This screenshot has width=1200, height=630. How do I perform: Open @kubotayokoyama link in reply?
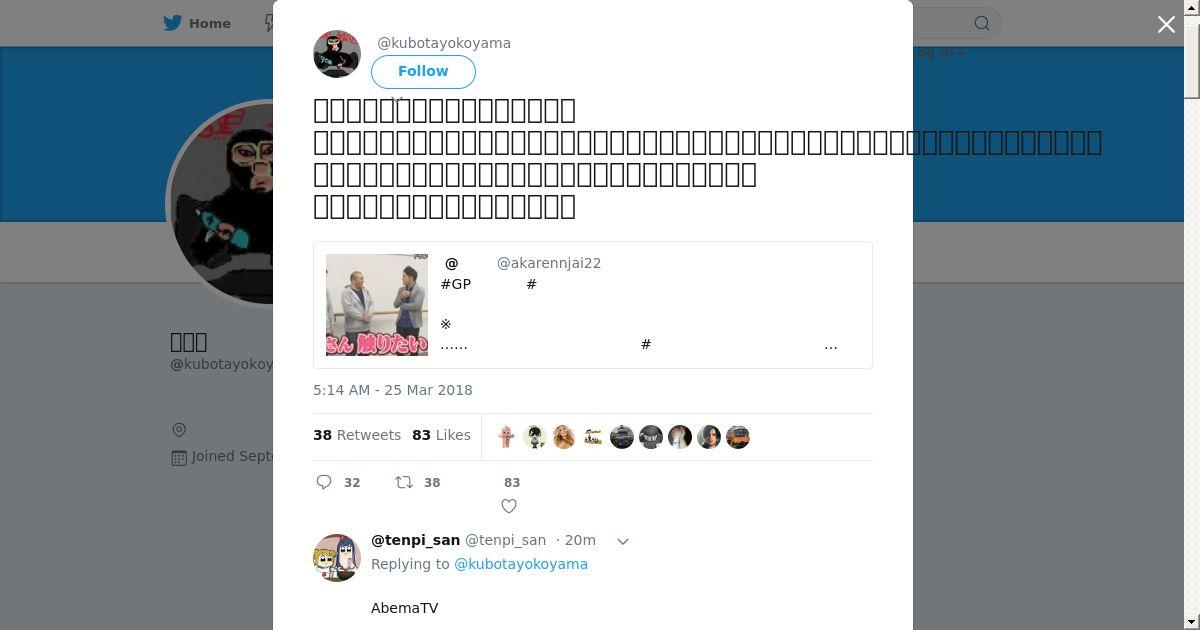521,564
